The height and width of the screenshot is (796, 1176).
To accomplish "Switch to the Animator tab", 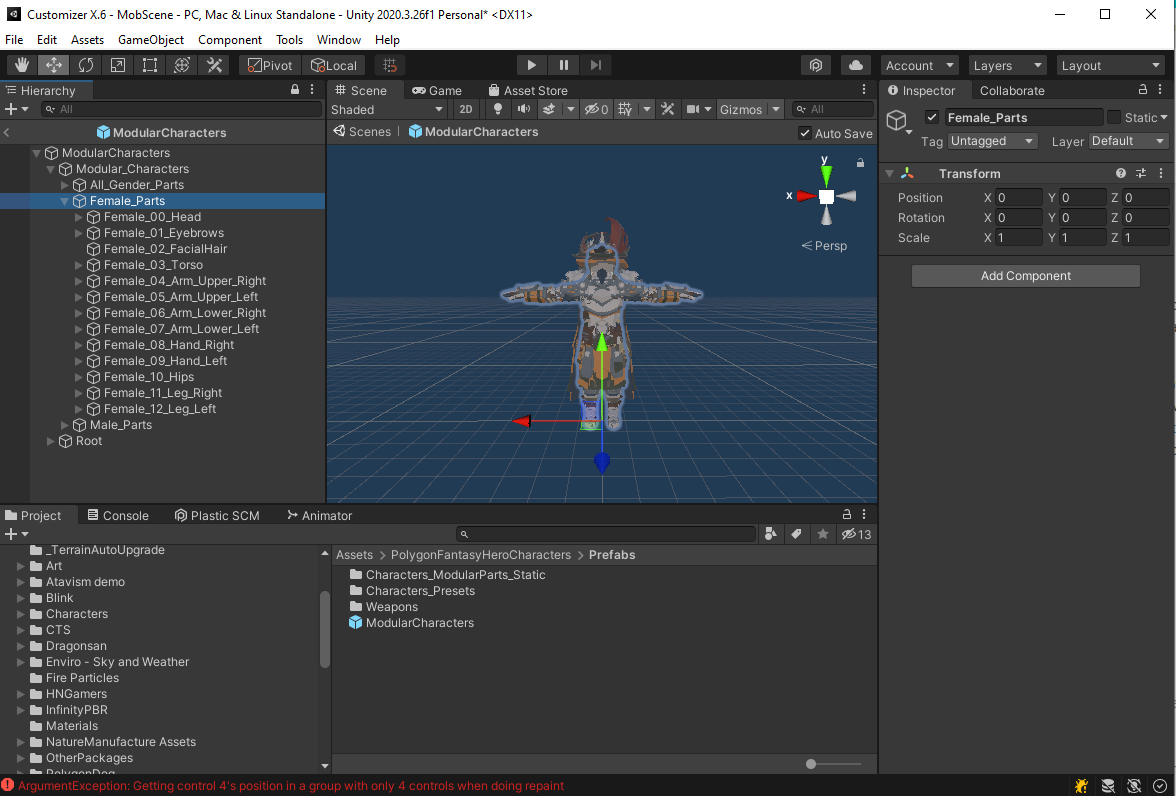I will point(319,515).
